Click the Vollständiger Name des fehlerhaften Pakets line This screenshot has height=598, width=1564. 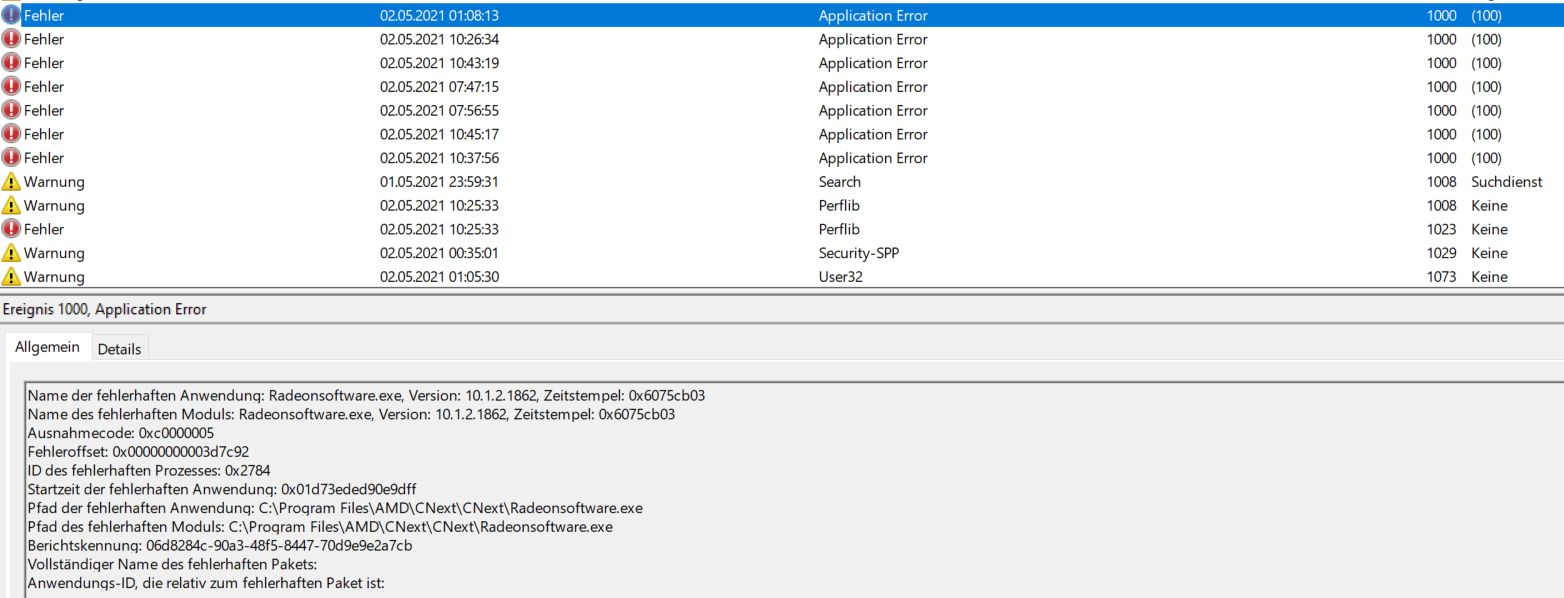pyautogui.click(x=172, y=564)
